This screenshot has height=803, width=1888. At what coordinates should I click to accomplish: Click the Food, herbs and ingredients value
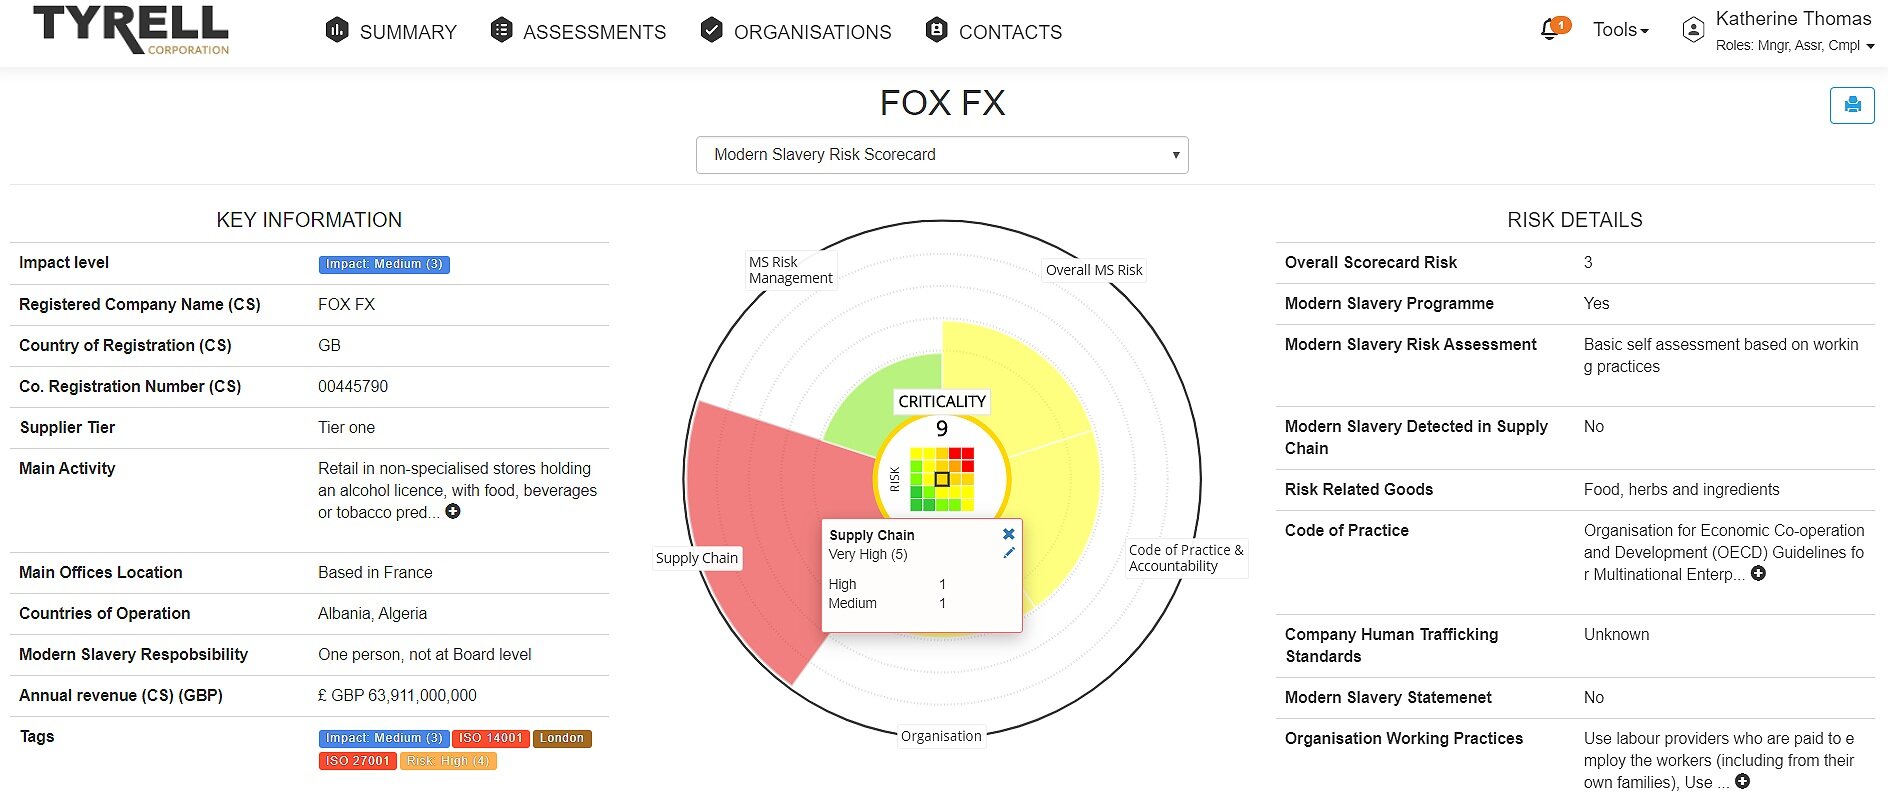tap(1681, 489)
